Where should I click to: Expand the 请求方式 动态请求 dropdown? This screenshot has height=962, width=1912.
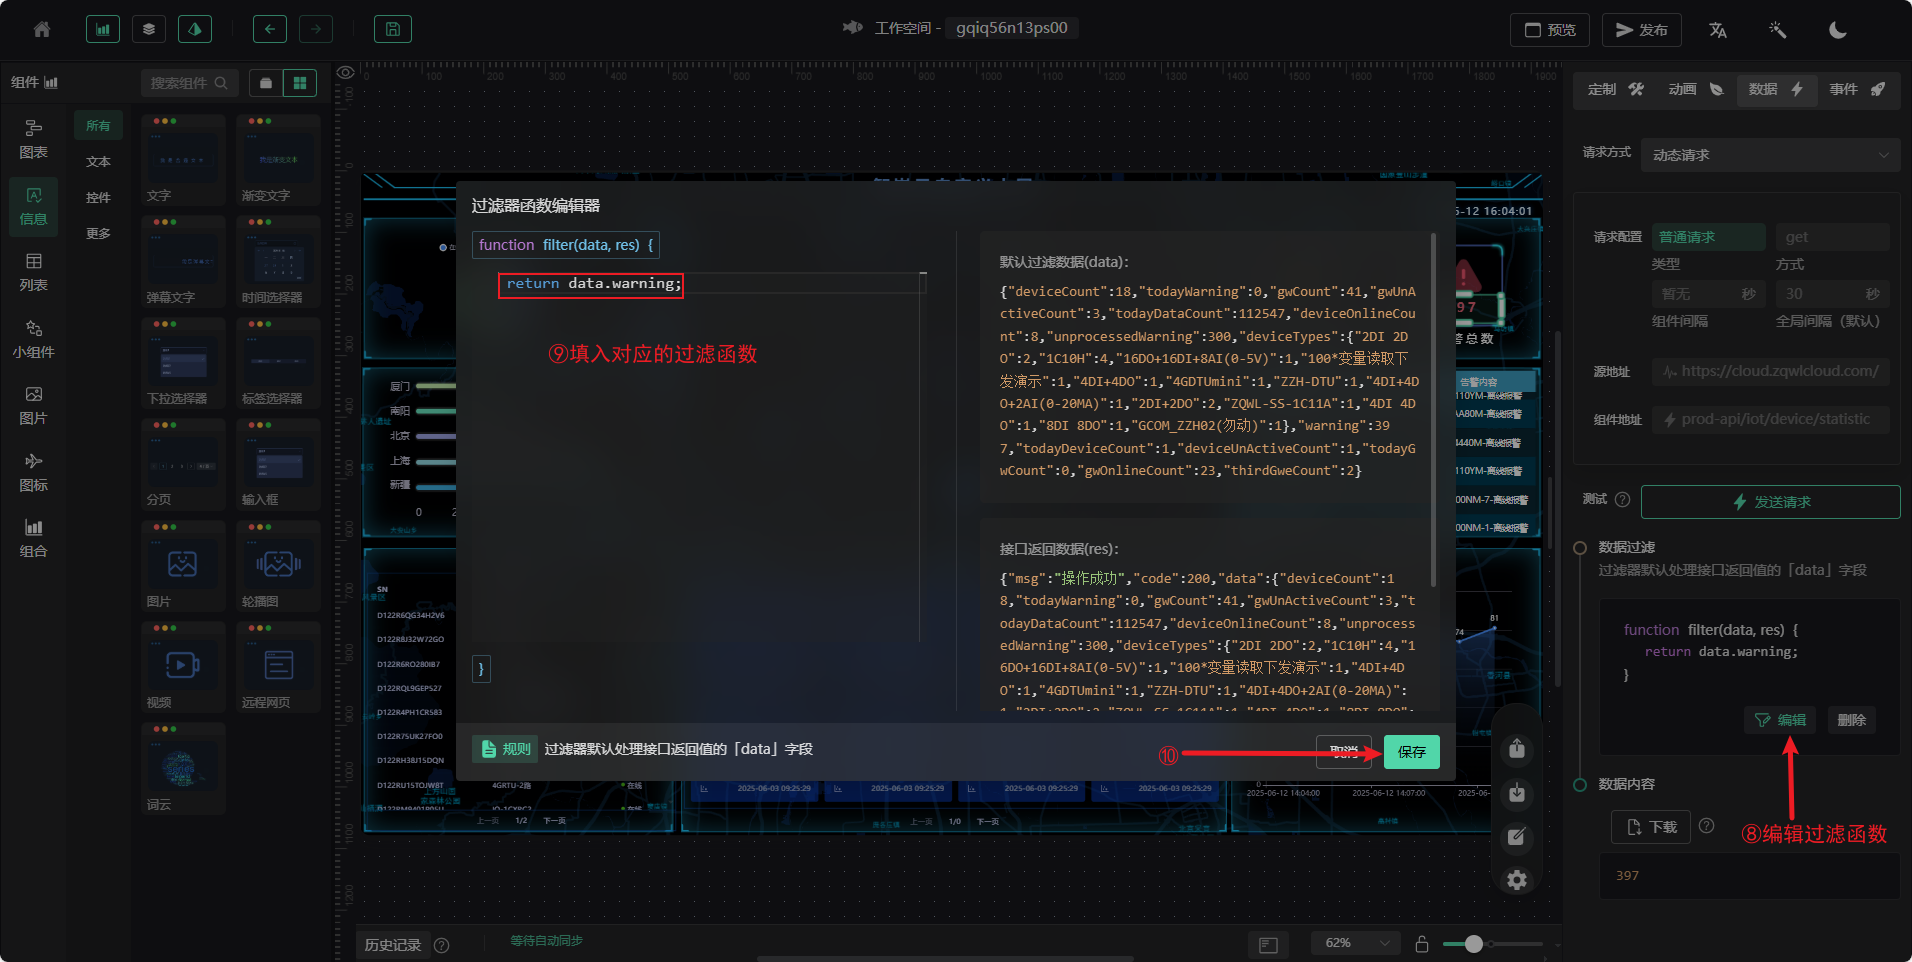point(1769,155)
